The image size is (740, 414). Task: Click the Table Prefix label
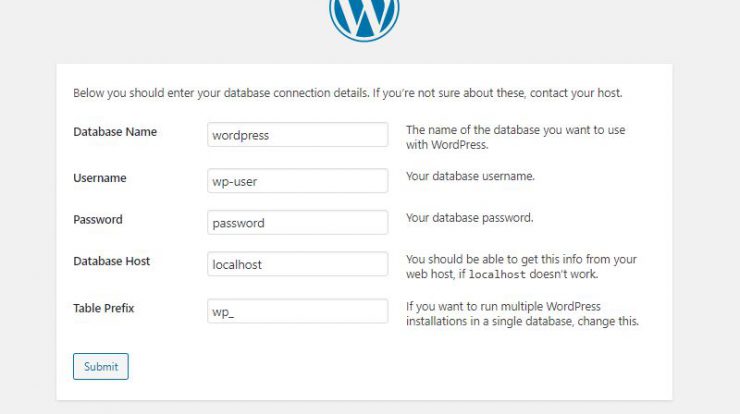[104, 308]
